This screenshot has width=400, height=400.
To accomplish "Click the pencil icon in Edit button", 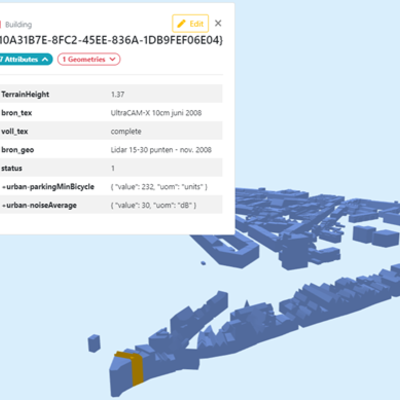I will [181, 24].
